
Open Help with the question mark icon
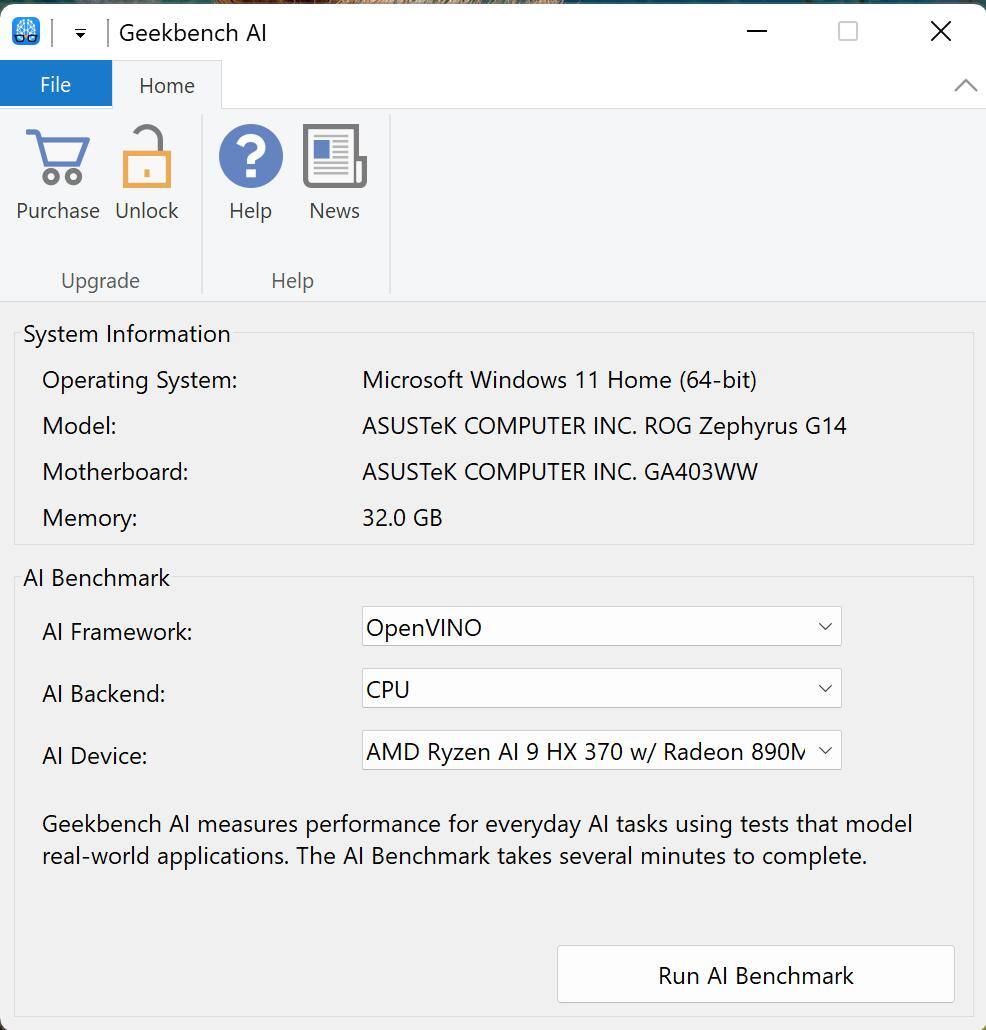click(x=250, y=157)
